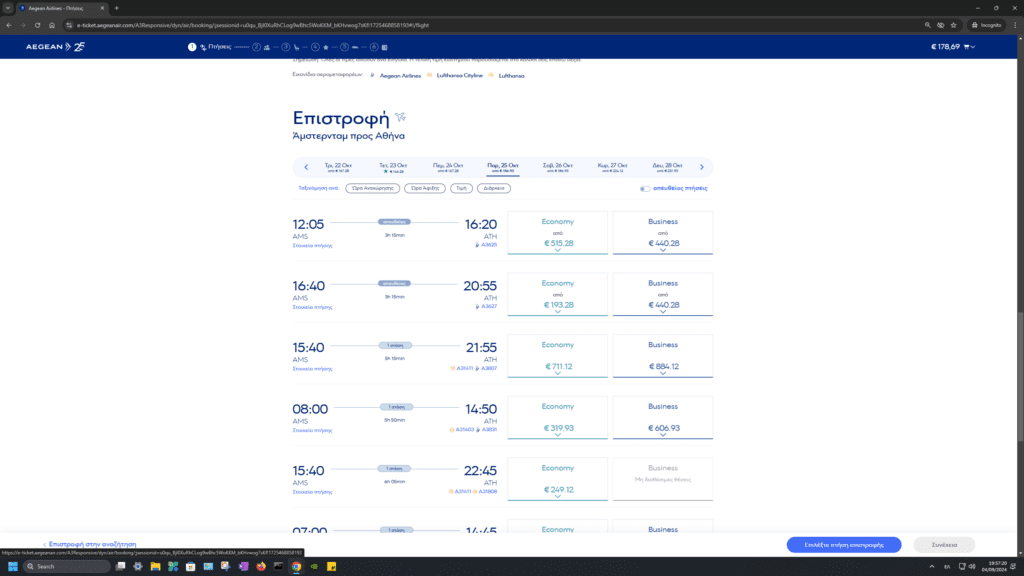Go to previous dates with left arrow
The height and width of the screenshot is (576, 1024).
point(306,167)
